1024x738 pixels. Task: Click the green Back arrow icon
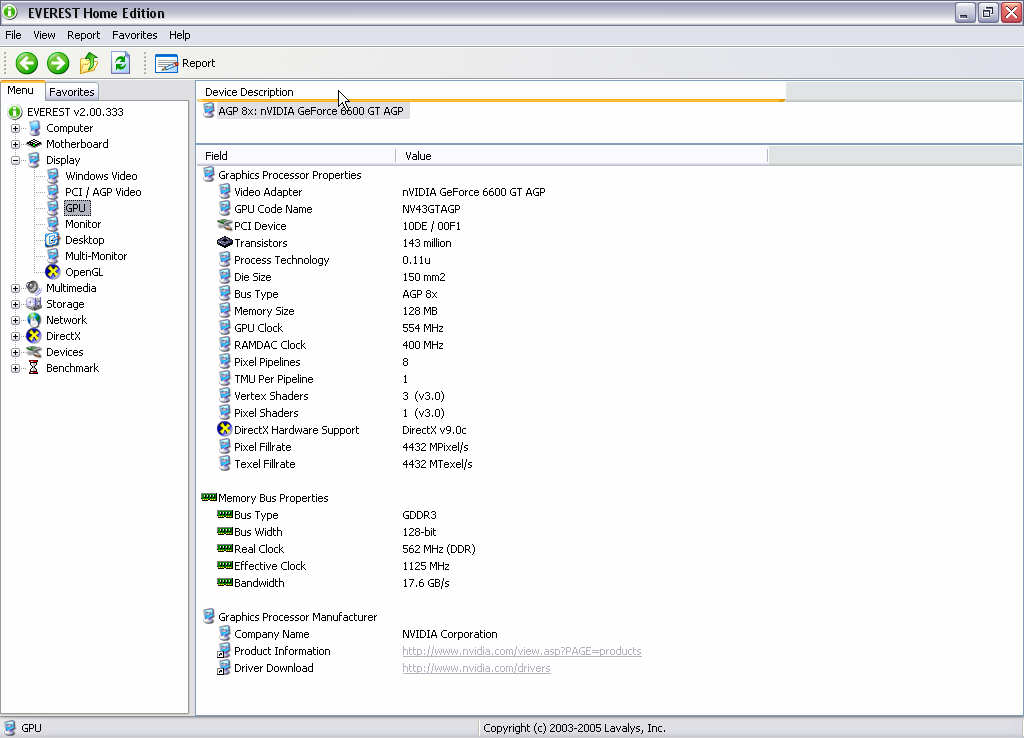[x=27, y=63]
